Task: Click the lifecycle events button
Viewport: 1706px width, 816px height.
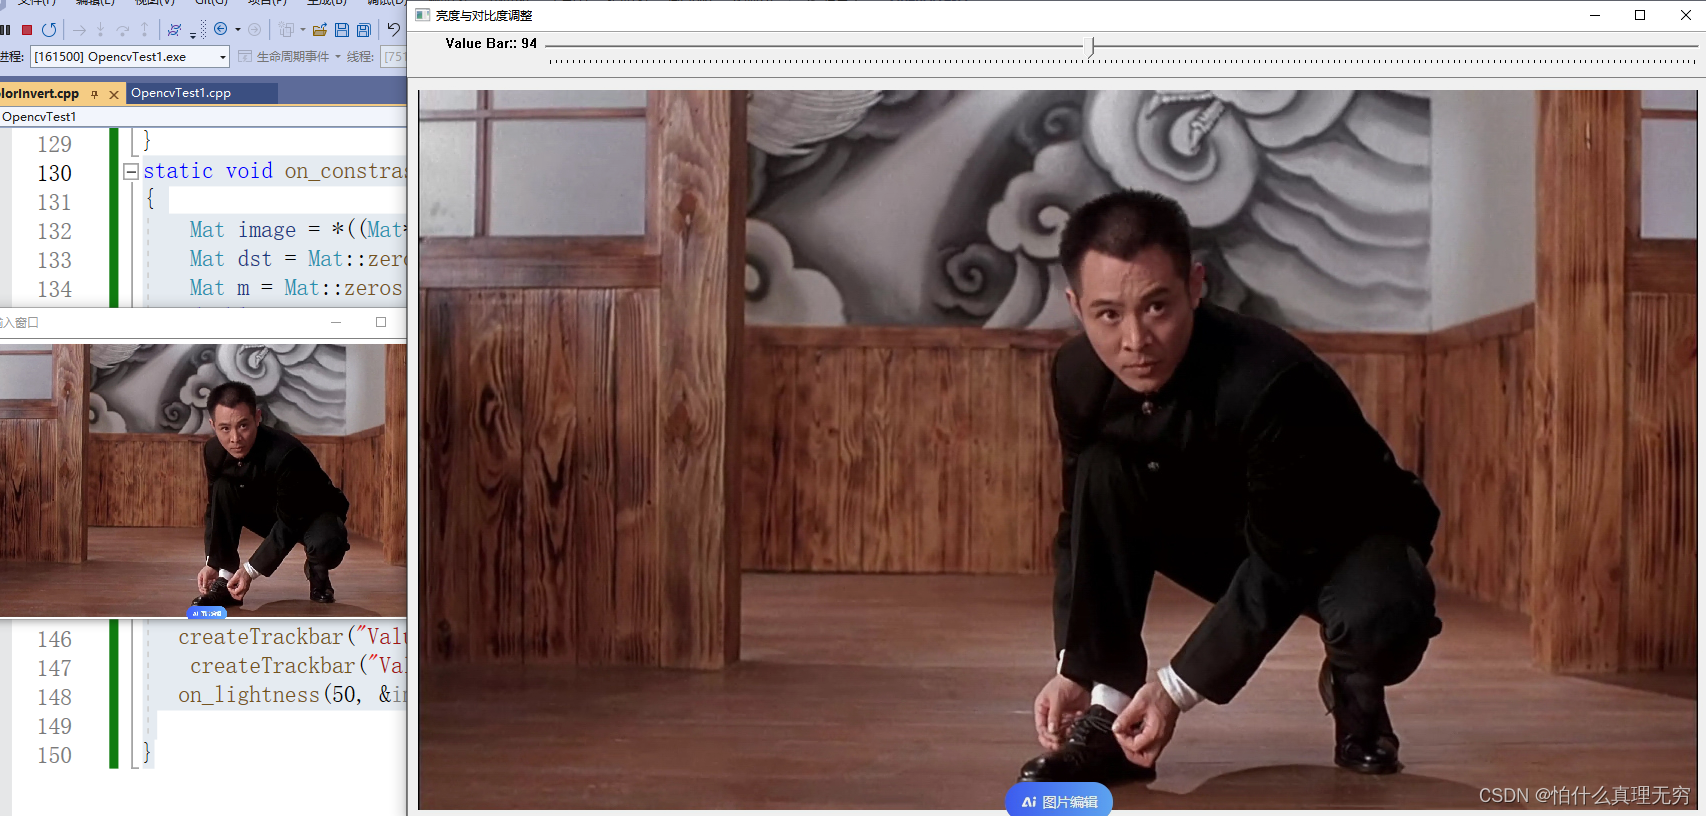Action: point(284,57)
